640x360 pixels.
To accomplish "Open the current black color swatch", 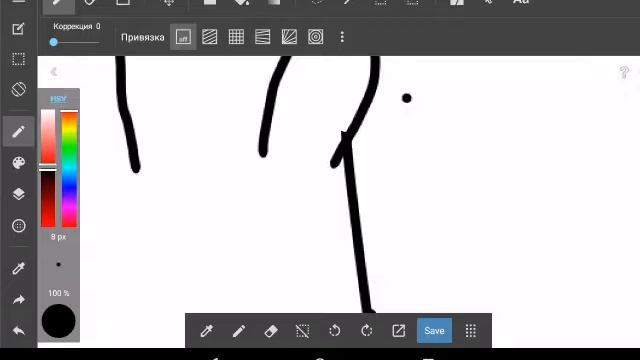I will [58, 321].
